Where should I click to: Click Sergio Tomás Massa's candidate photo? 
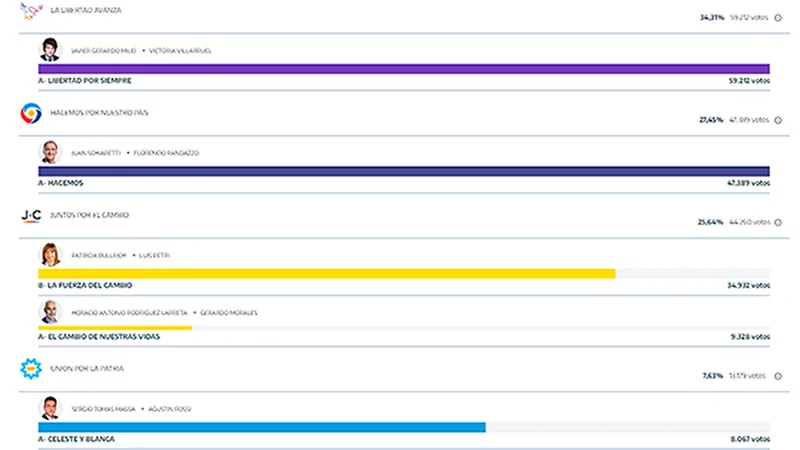(x=49, y=408)
